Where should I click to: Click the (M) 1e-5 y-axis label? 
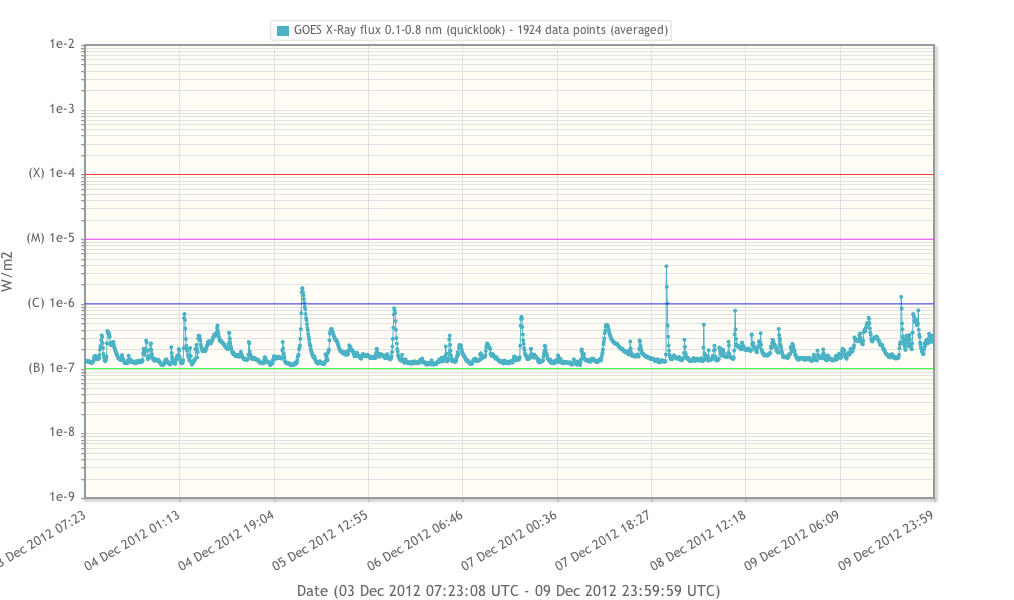pos(52,238)
